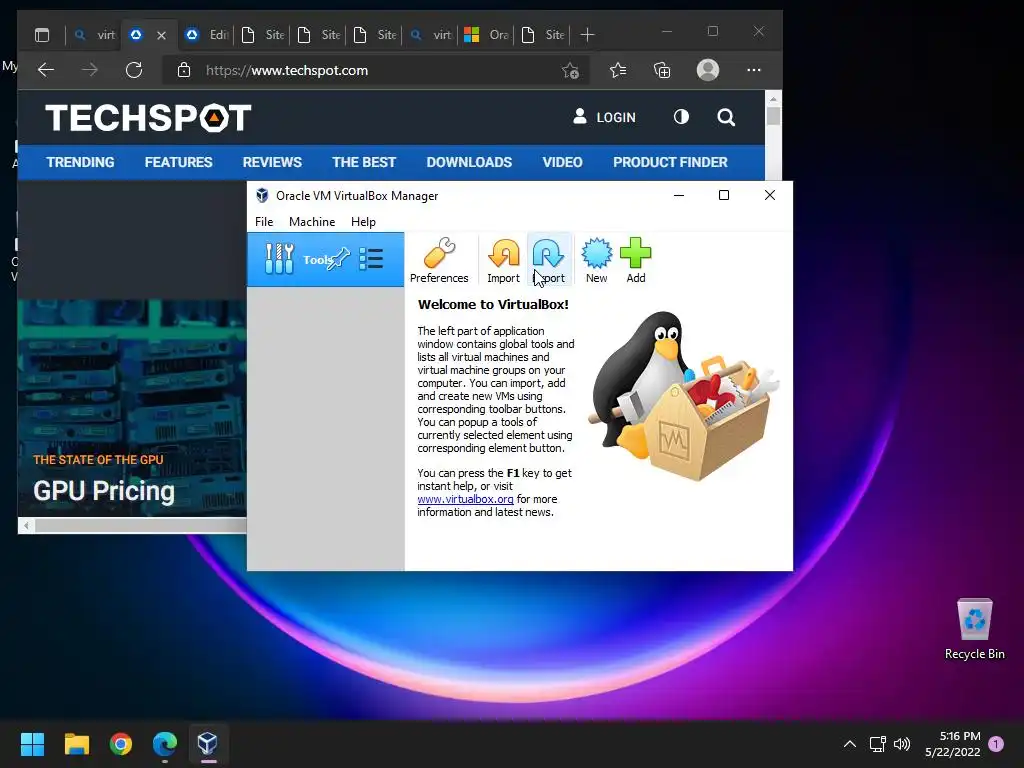Screen dimensions: 1024x768
Task: Select the Tools entry in VirtualBox sidebar
Action: coord(325,259)
